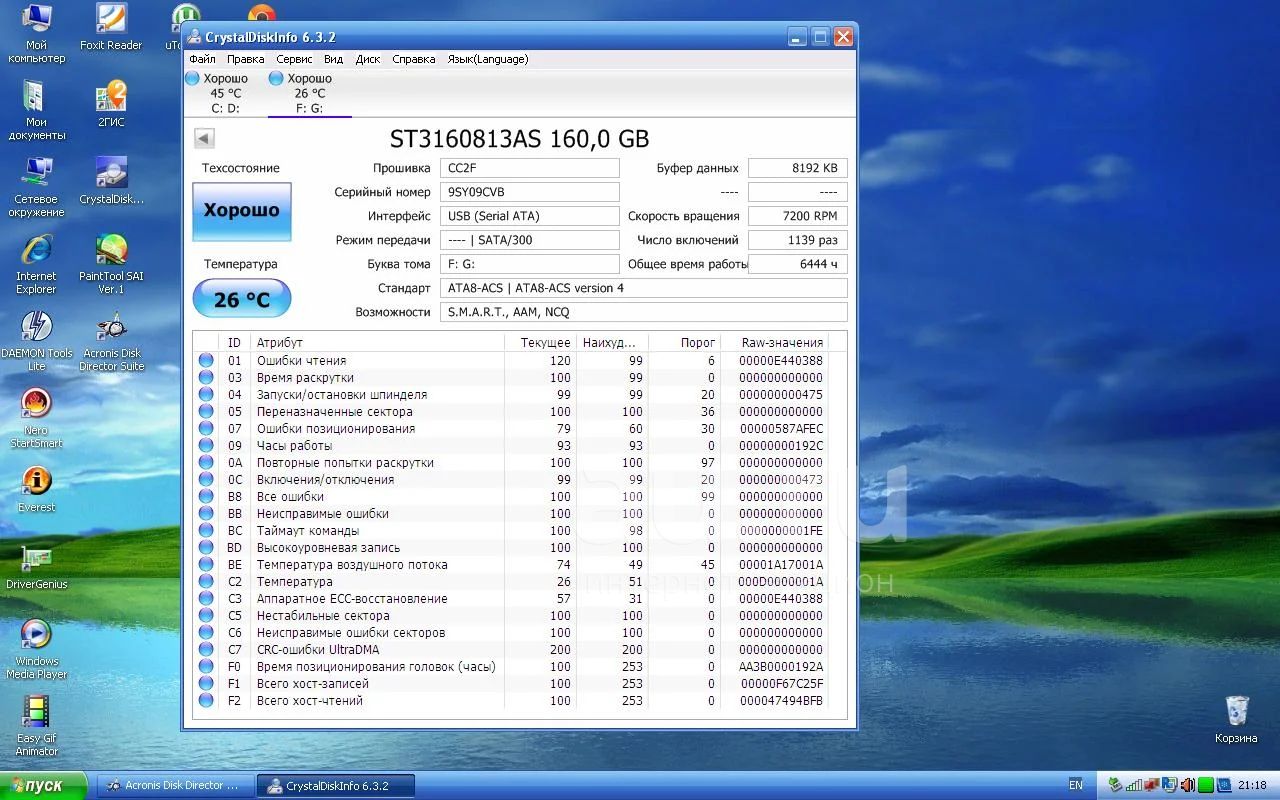
Task: Open the Правка menu
Action: tap(245, 59)
